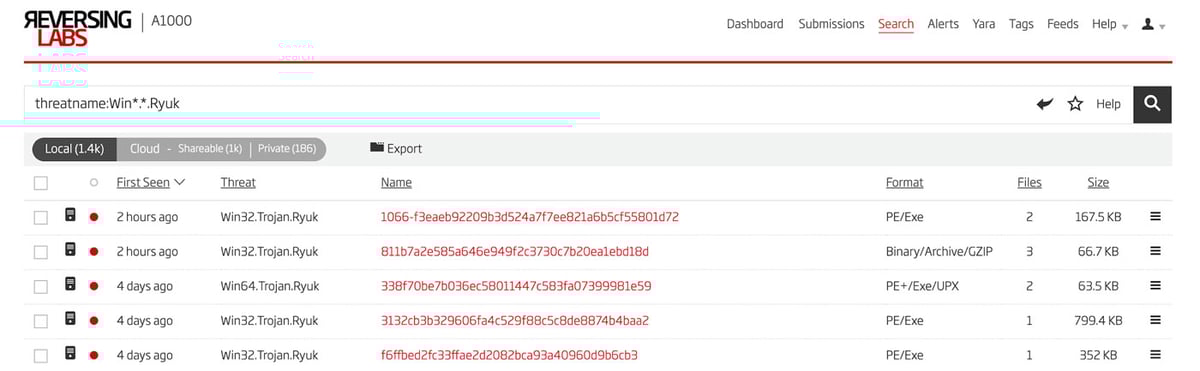Open the user account dropdown
Screen dimensions: 1200x371
1153,24
